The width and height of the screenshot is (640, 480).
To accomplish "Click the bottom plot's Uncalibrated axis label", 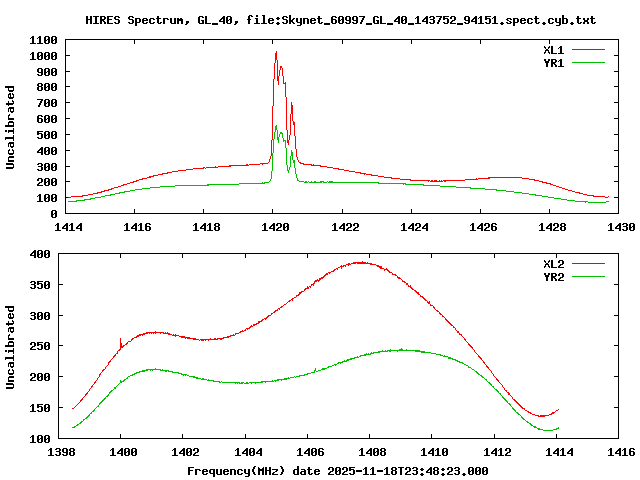I will pyautogui.click(x=11, y=347).
